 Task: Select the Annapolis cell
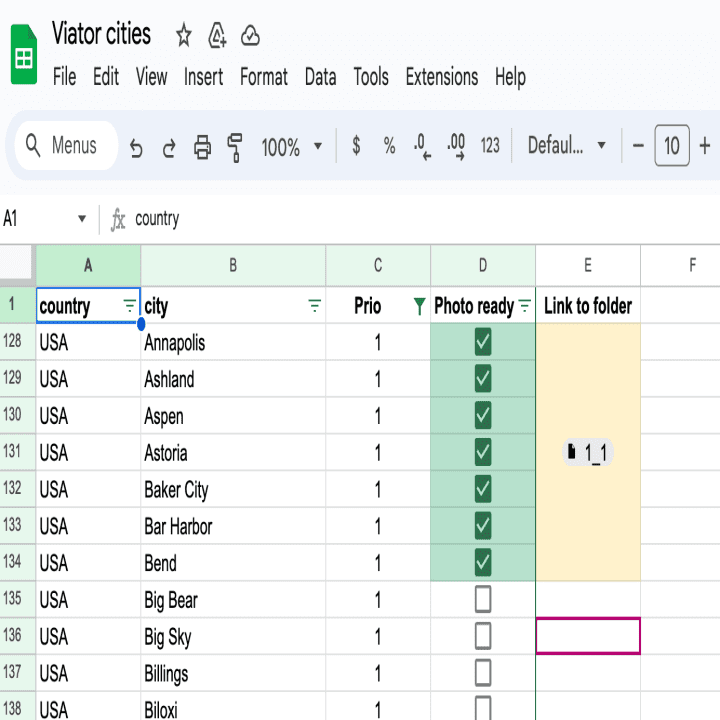233,342
